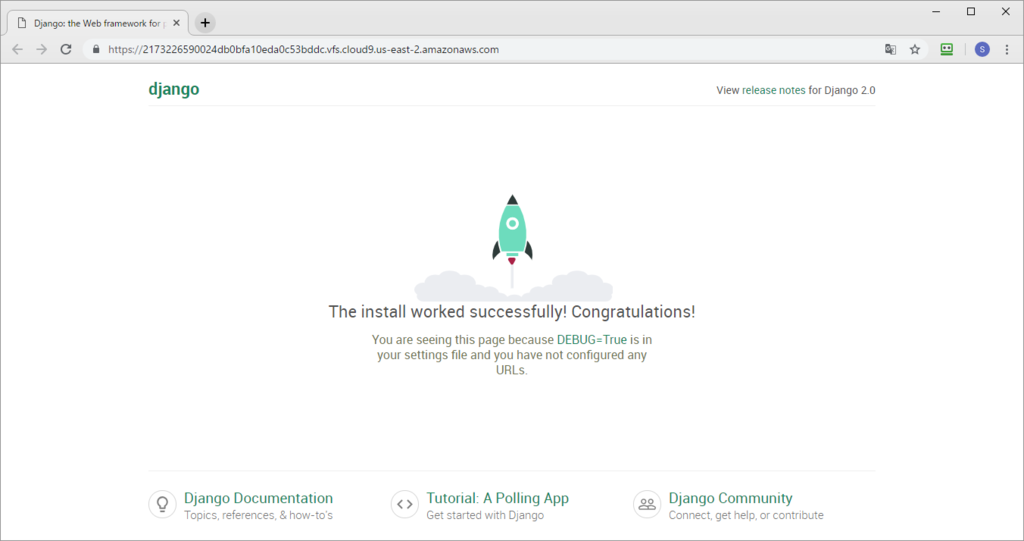Open the translate page icon
The width and height of the screenshot is (1024, 541).
(890, 50)
